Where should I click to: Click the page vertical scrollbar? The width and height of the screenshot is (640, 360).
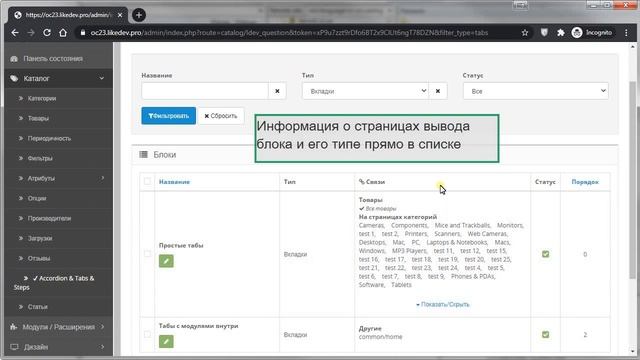[632, 180]
